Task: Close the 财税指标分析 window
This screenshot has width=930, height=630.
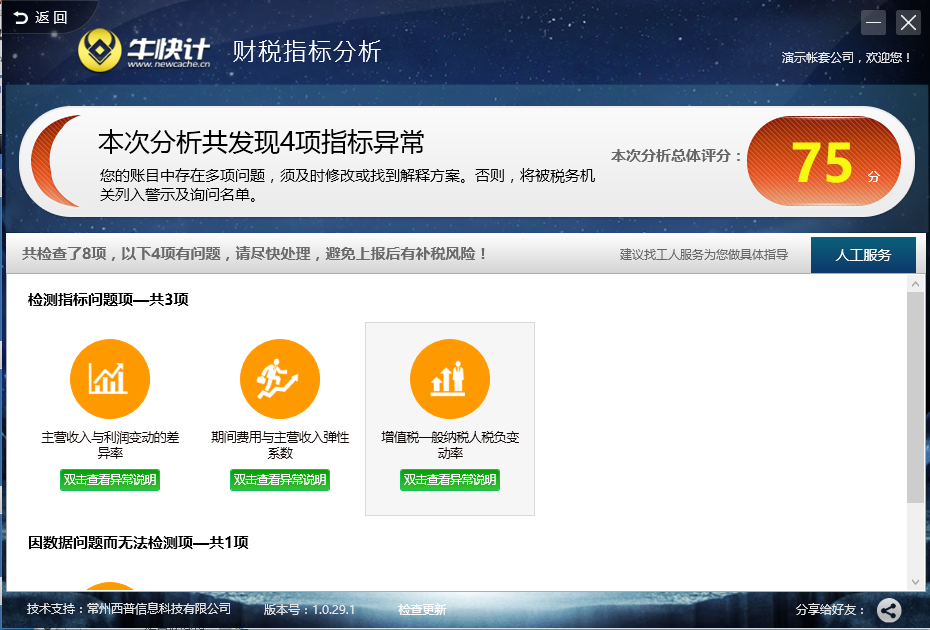Action: pos(908,23)
